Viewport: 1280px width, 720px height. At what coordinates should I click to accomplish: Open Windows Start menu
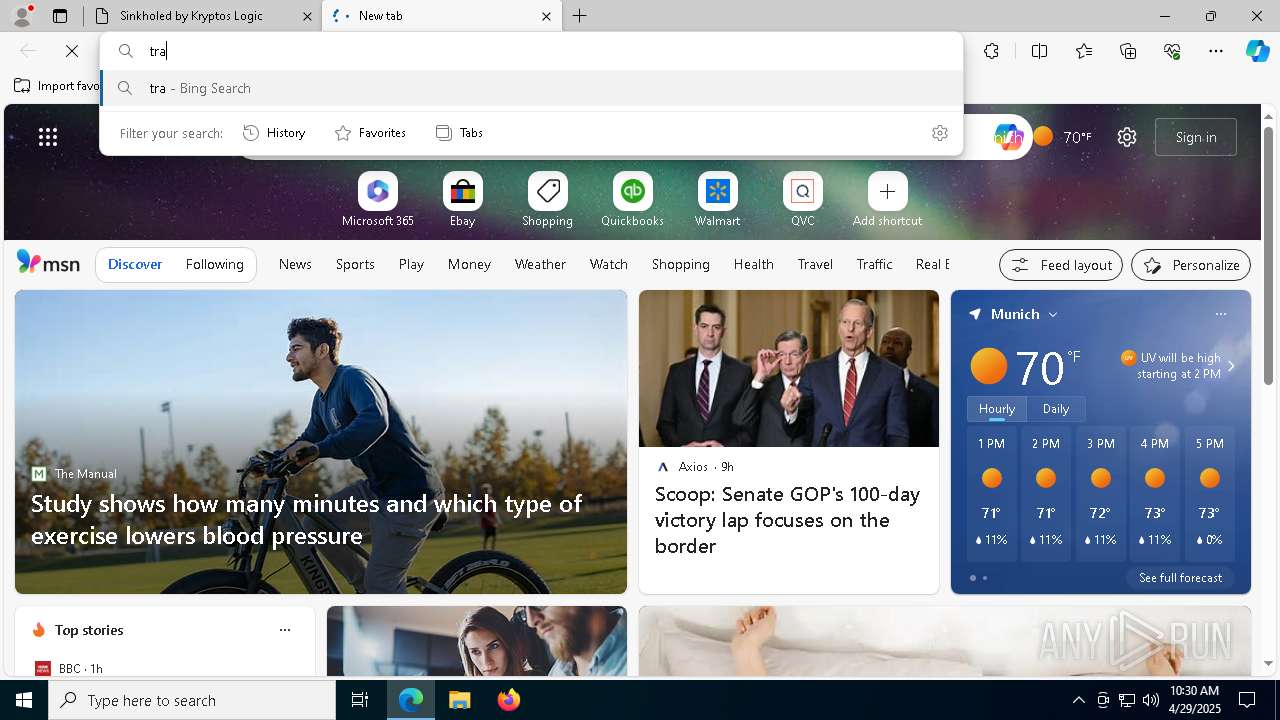point(24,700)
